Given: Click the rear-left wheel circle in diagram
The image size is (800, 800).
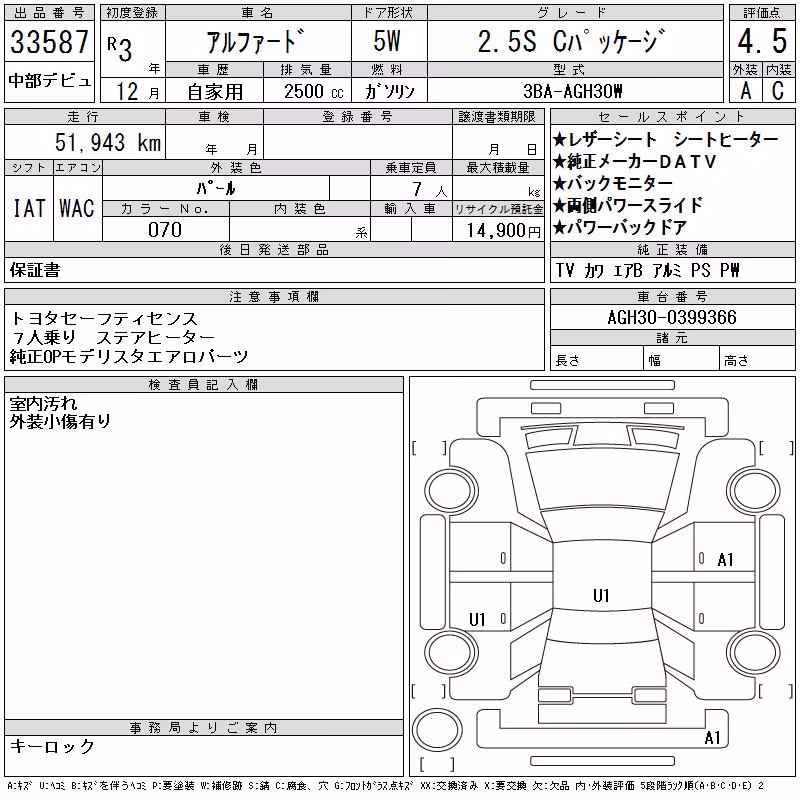Looking at the screenshot, I should [450, 652].
